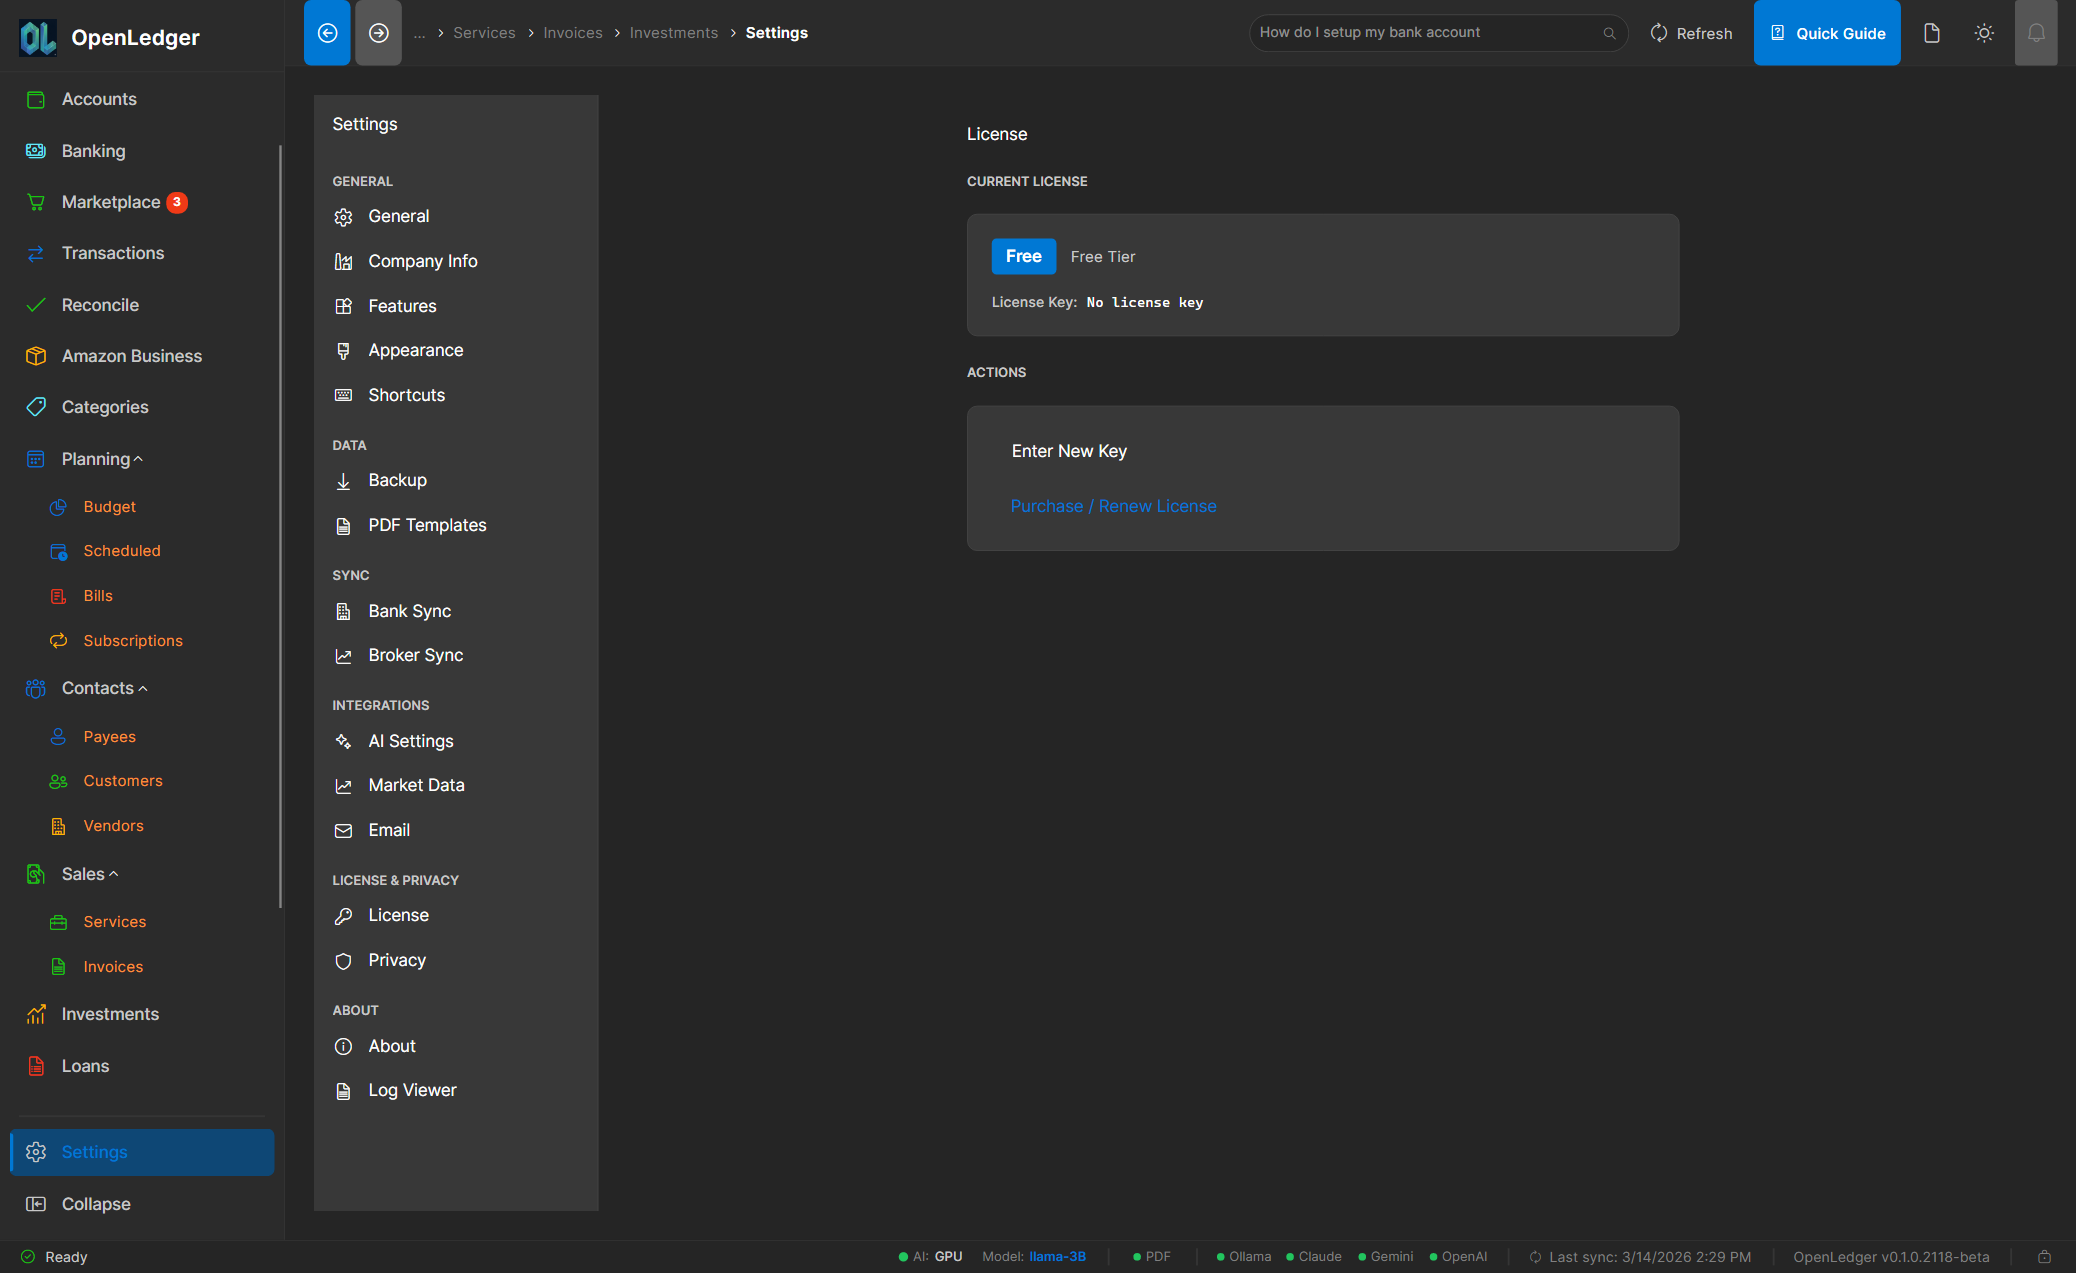Click the Marketplace cart icon

(x=36, y=202)
